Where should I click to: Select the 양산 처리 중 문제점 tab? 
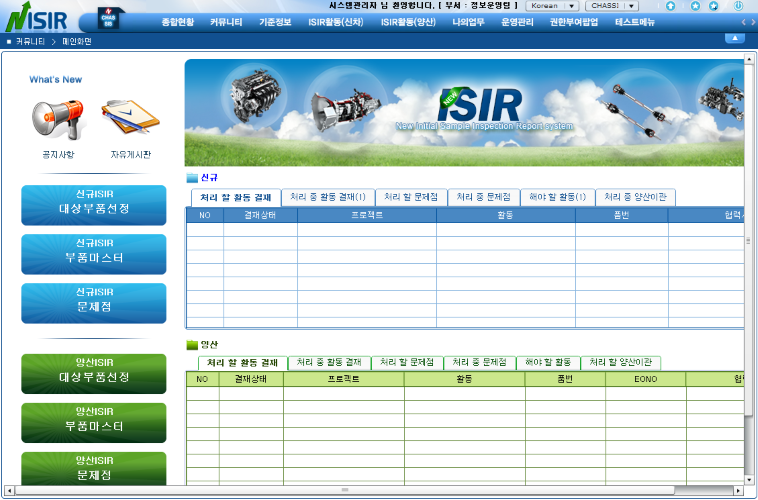(x=480, y=362)
